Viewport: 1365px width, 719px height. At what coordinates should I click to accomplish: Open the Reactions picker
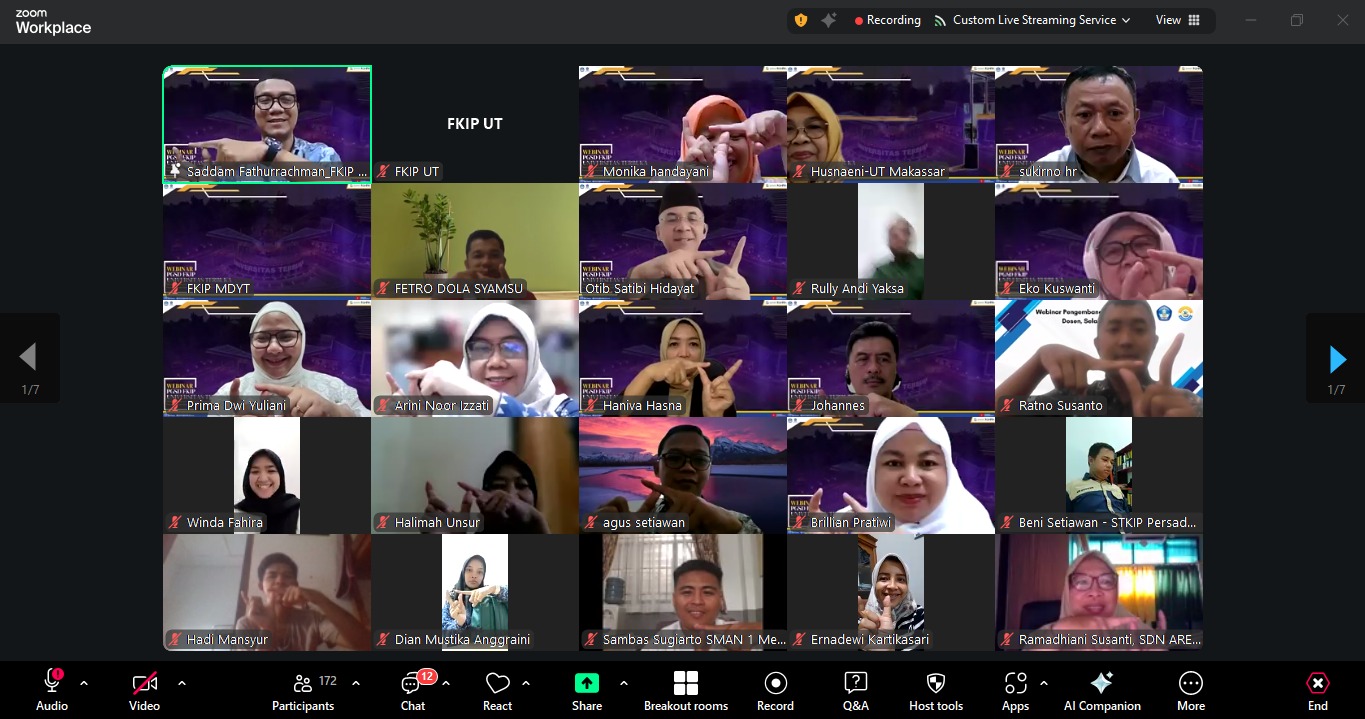[497, 690]
